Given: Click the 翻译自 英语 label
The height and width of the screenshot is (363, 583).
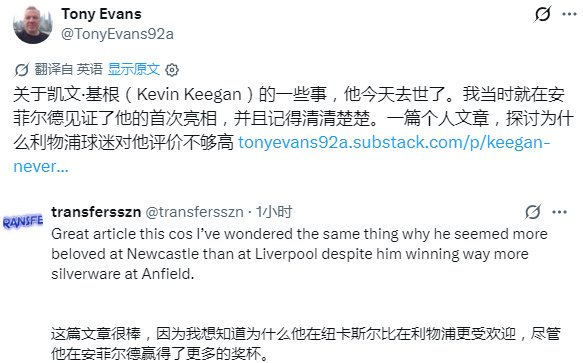Looking at the screenshot, I should [69, 69].
